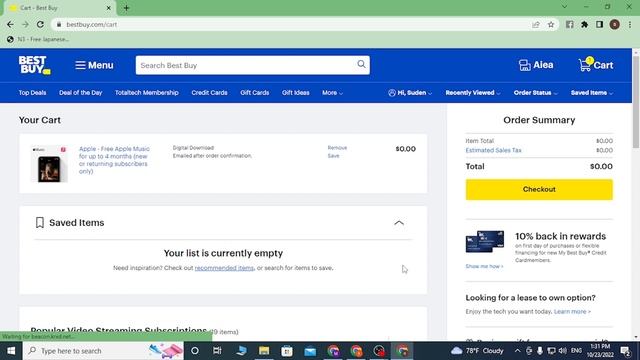Image resolution: width=640 pixels, height=360 pixels.
Task: Open Microsoft Store from taskbar
Action: [287, 351]
